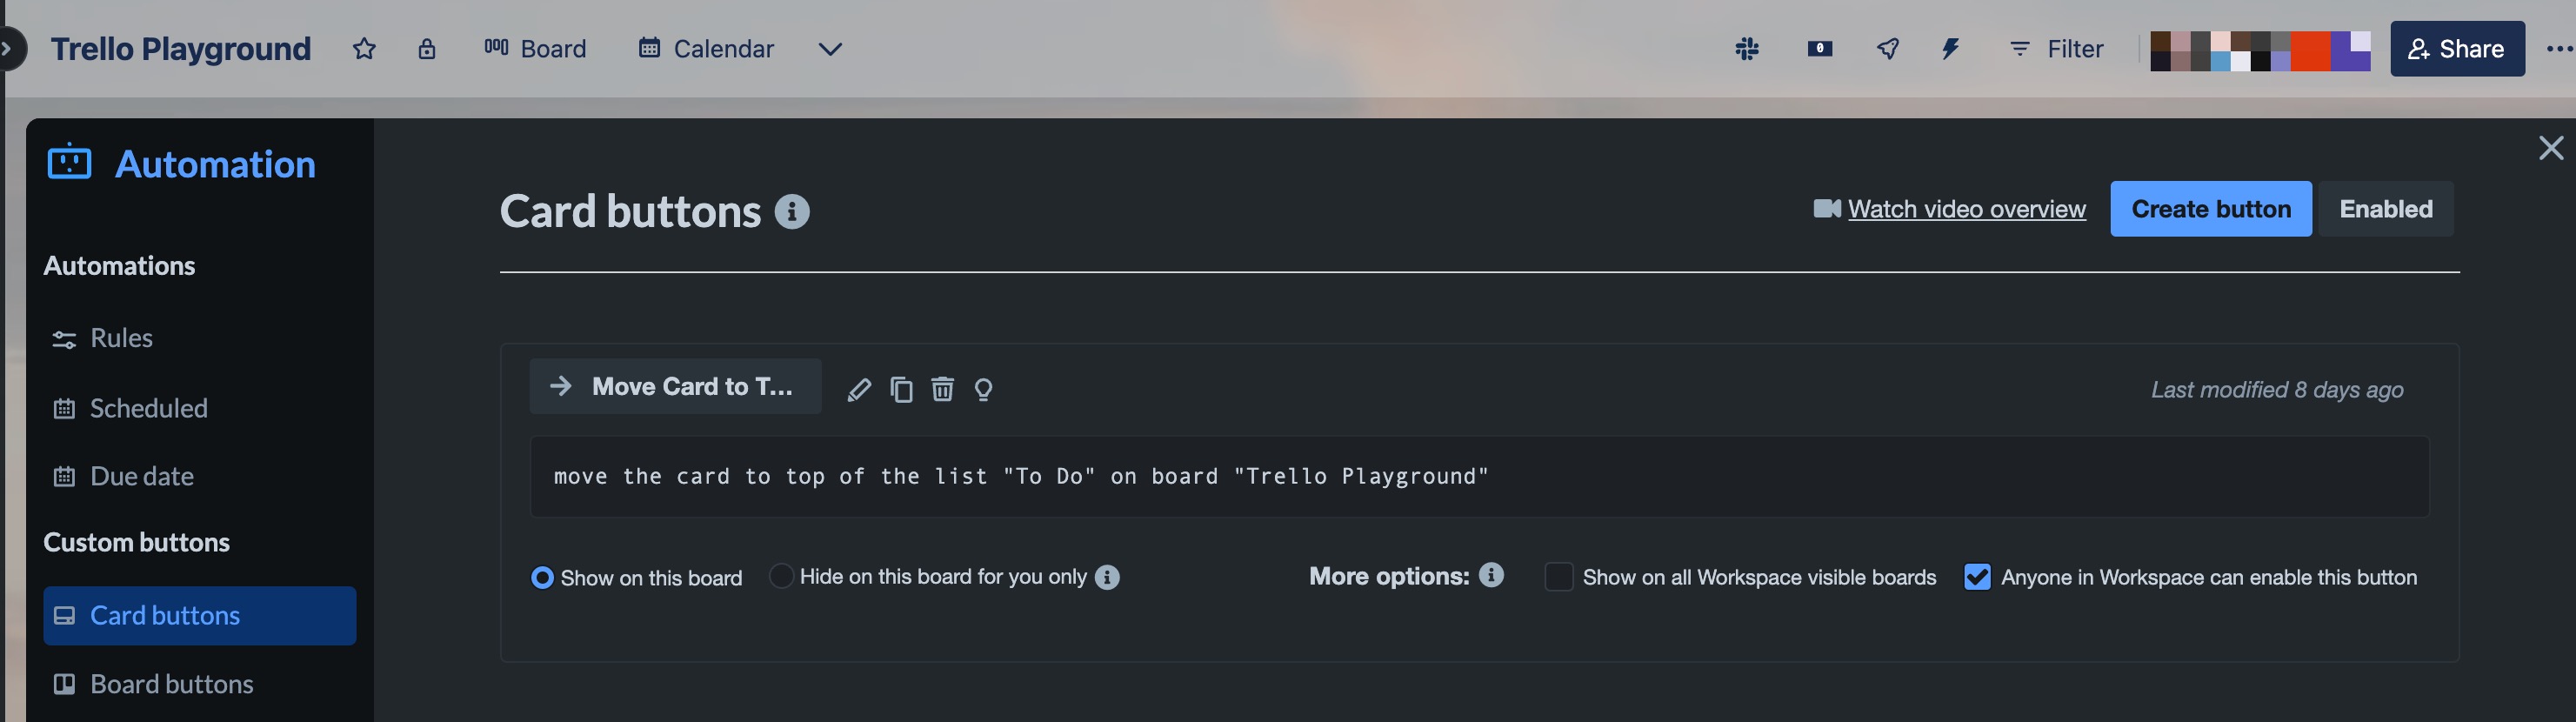Edit the Move Card button with the pencil icon
2576x722 pixels.
859,389
